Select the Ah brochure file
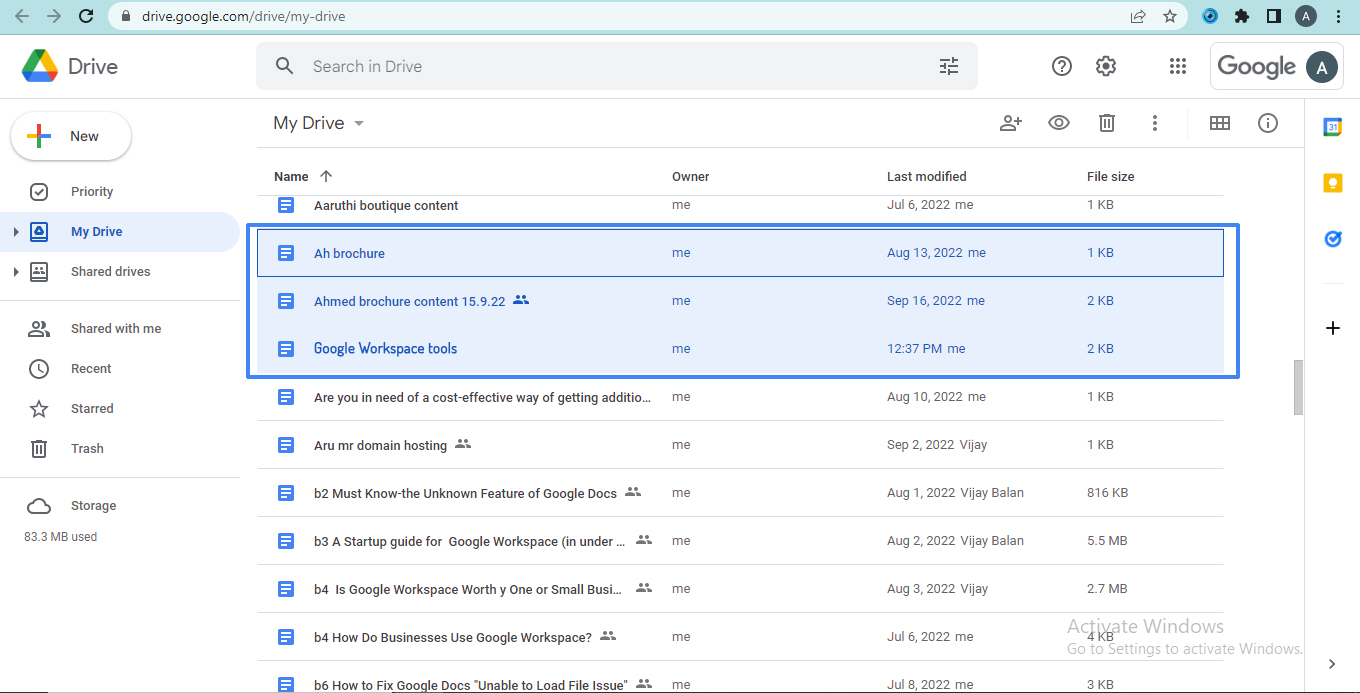The height and width of the screenshot is (693, 1360). (x=740, y=253)
